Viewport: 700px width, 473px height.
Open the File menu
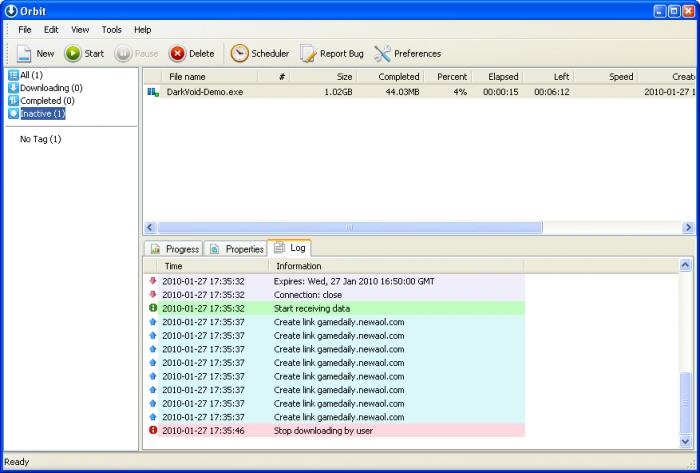(x=25, y=30)
